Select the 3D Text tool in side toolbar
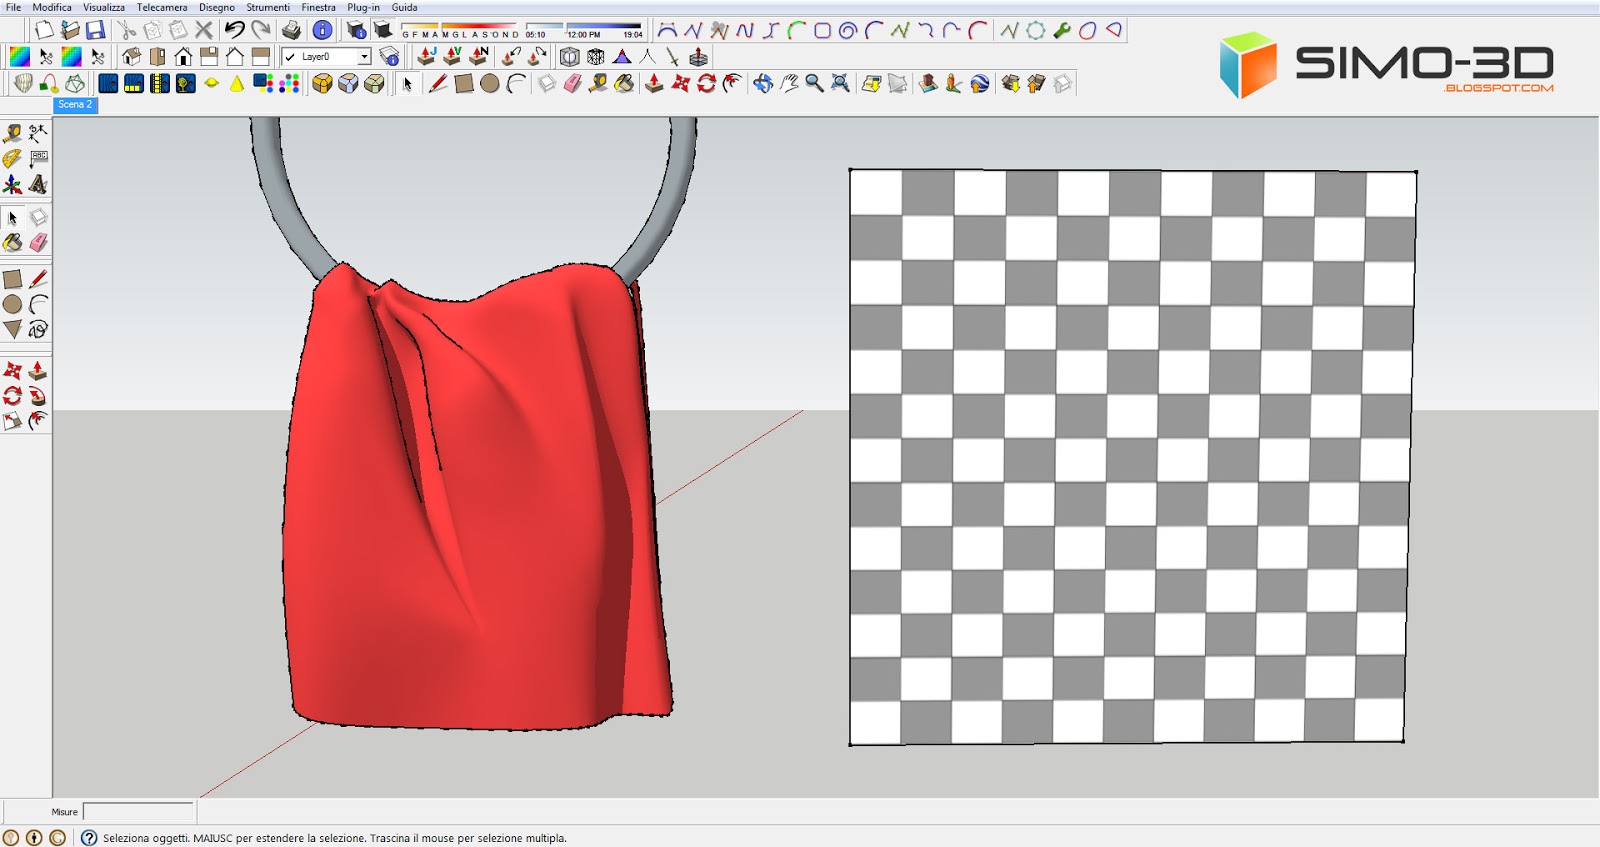 [x=38, y=184]
